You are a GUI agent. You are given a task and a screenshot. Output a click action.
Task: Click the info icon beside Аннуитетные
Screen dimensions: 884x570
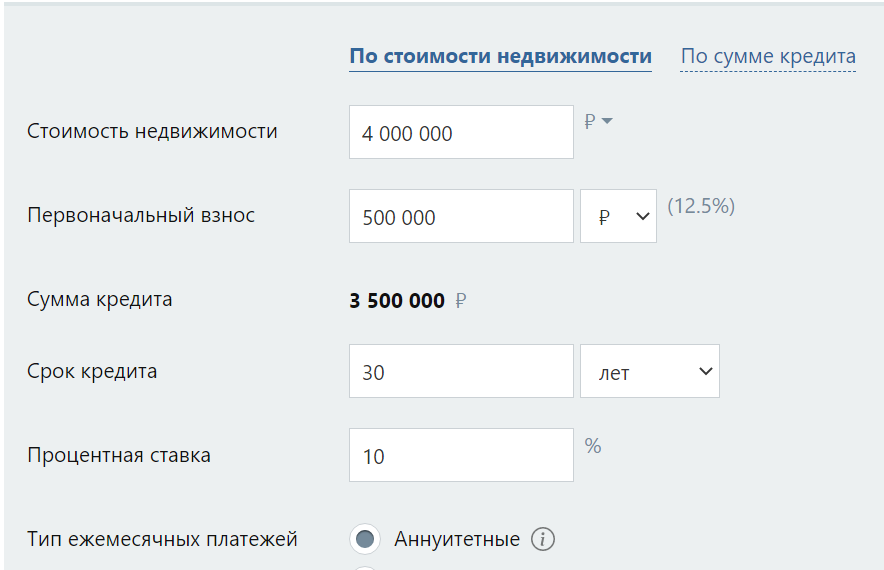coord(542,540)
